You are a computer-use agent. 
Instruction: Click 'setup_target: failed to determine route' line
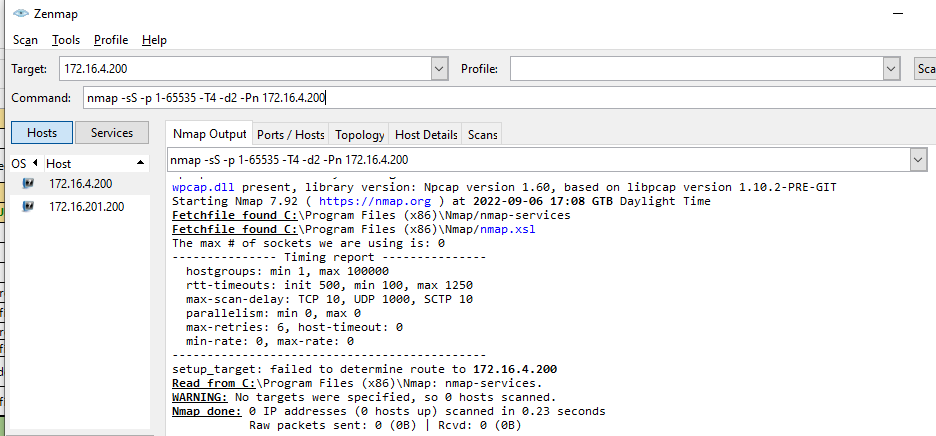pyautogui.click(x=364, y=369)
